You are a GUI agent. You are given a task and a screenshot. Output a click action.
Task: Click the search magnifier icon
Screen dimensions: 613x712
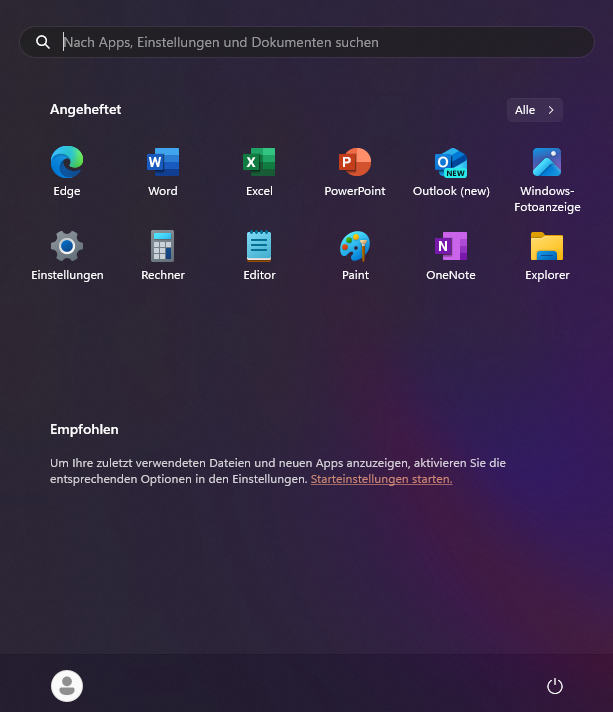point(43,42)
